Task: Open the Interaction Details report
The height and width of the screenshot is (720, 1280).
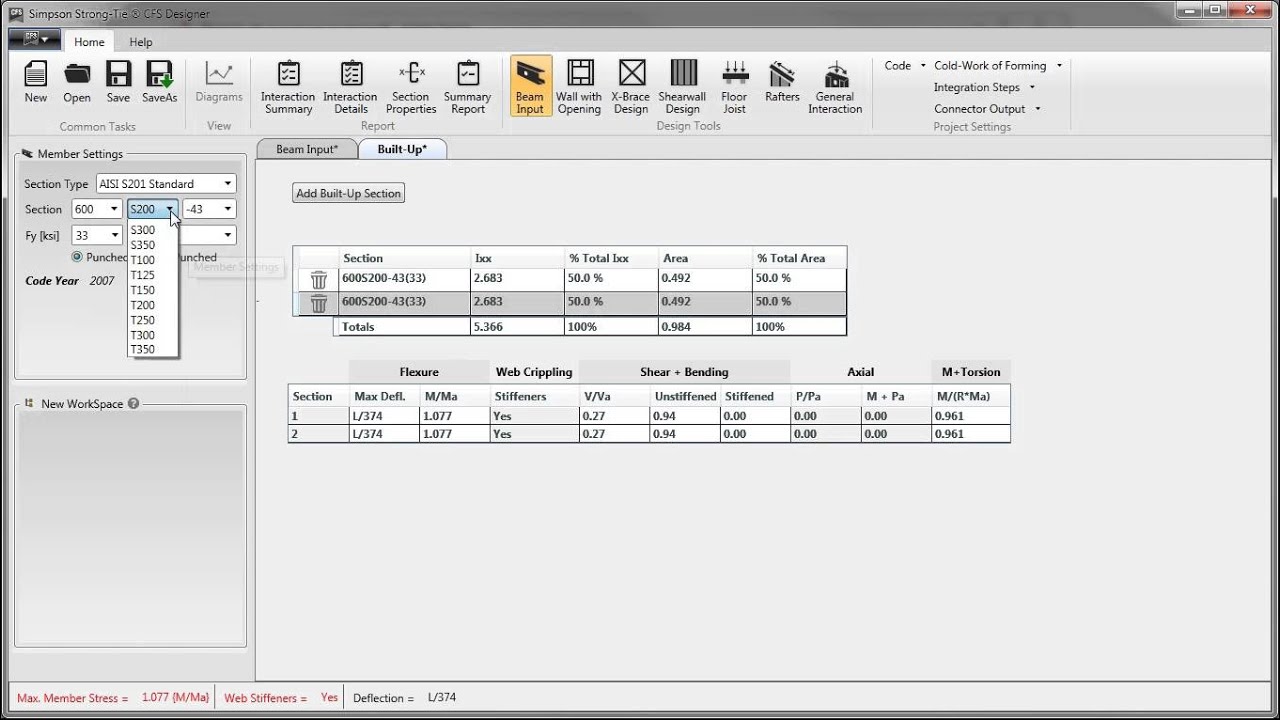Action: pos(350,87)
